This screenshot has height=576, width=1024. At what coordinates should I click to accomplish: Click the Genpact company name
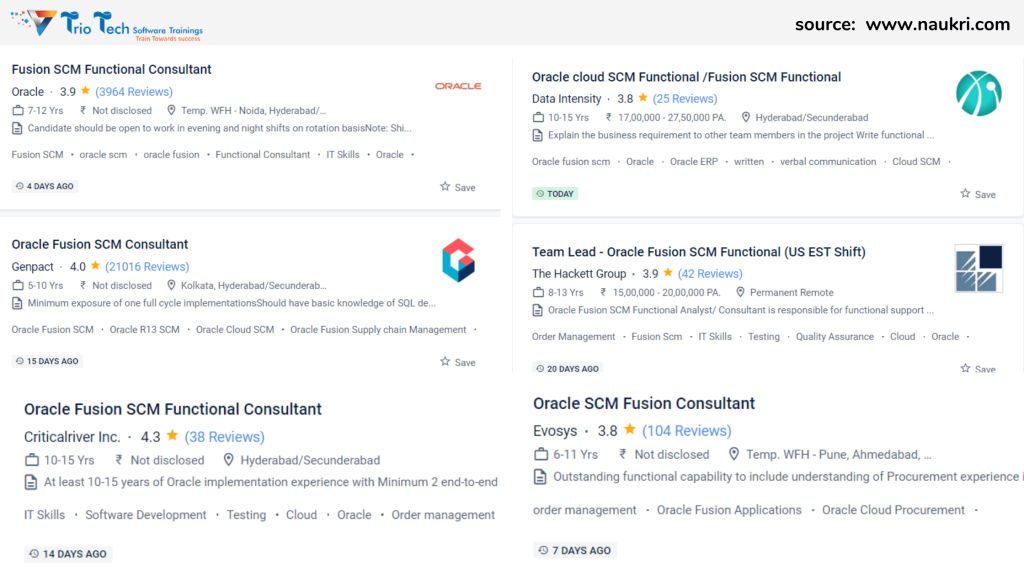click(x=33, y=267)
